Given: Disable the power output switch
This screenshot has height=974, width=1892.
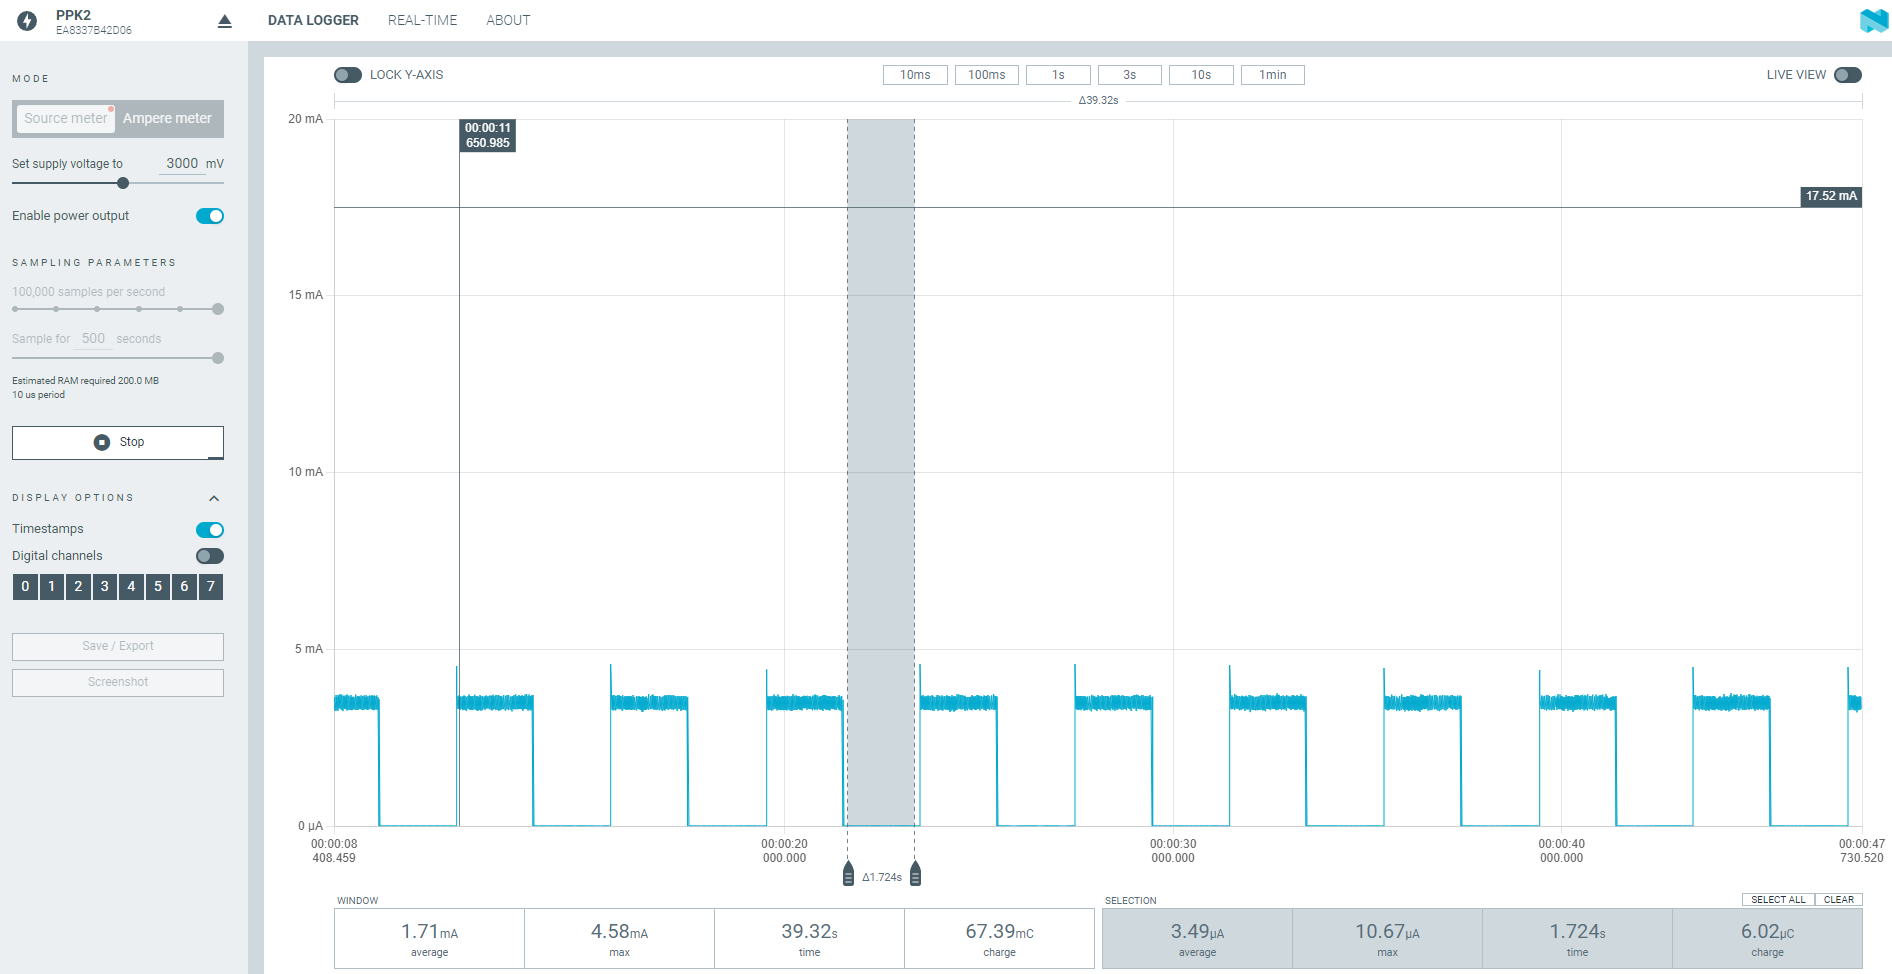Looking at the screenshot, I should 210,216.
